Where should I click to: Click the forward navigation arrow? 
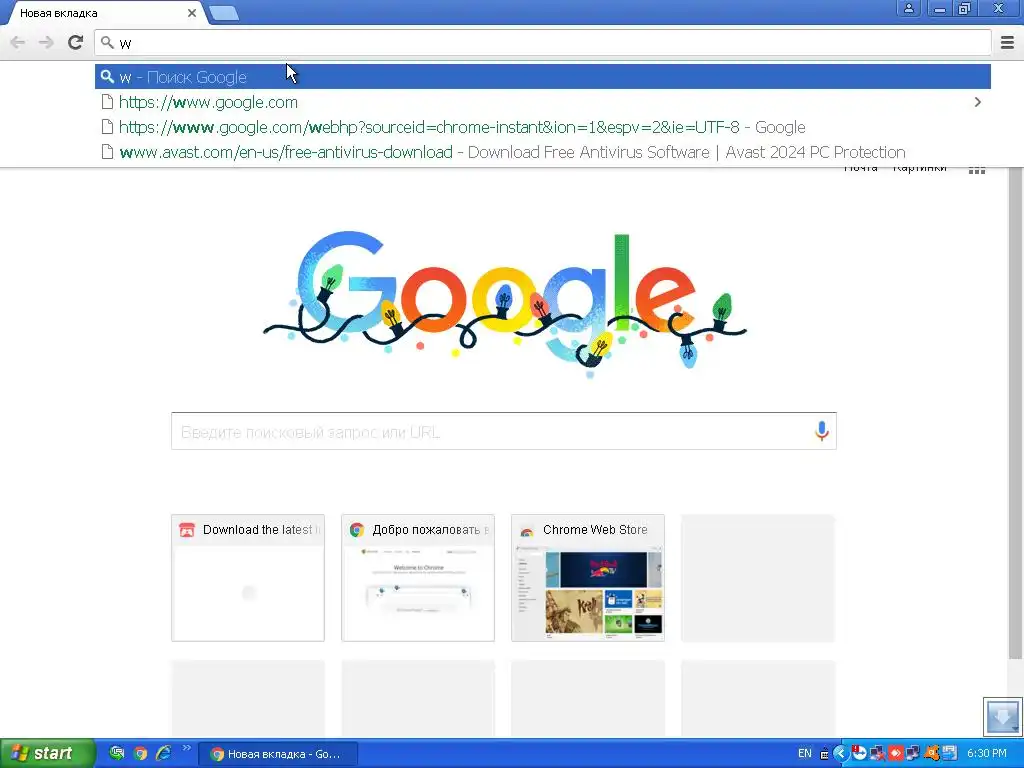click(x=46, y=42)
